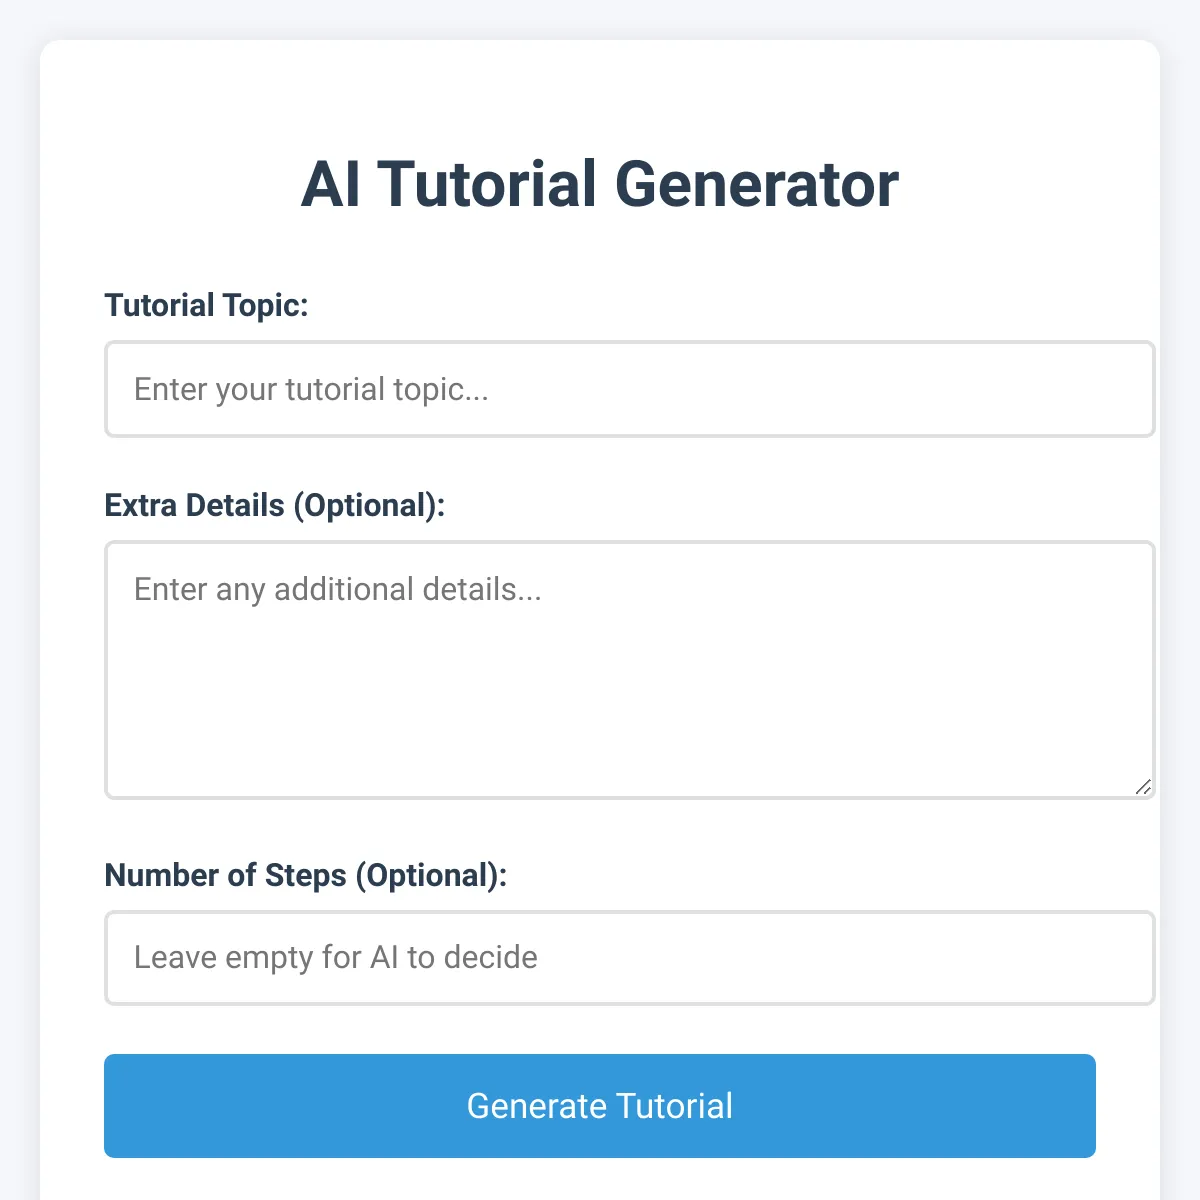Select the steps count field

pos(630,958)
